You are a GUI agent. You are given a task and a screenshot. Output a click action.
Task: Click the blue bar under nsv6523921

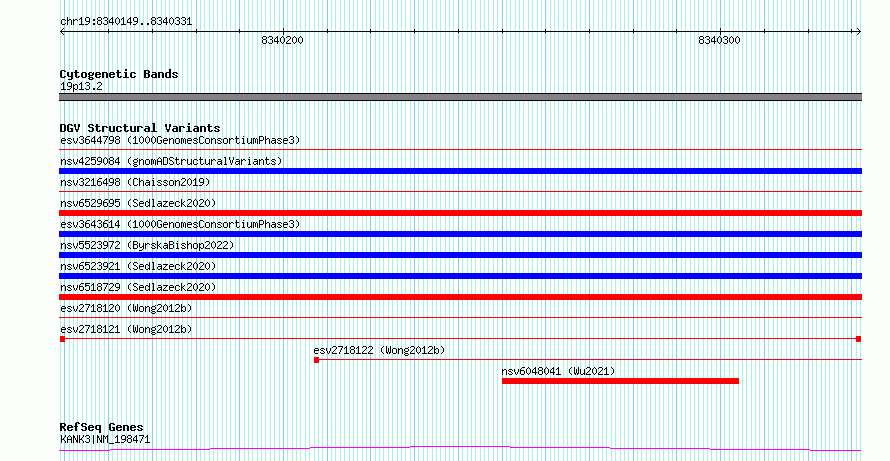click(x=460, y=276)
